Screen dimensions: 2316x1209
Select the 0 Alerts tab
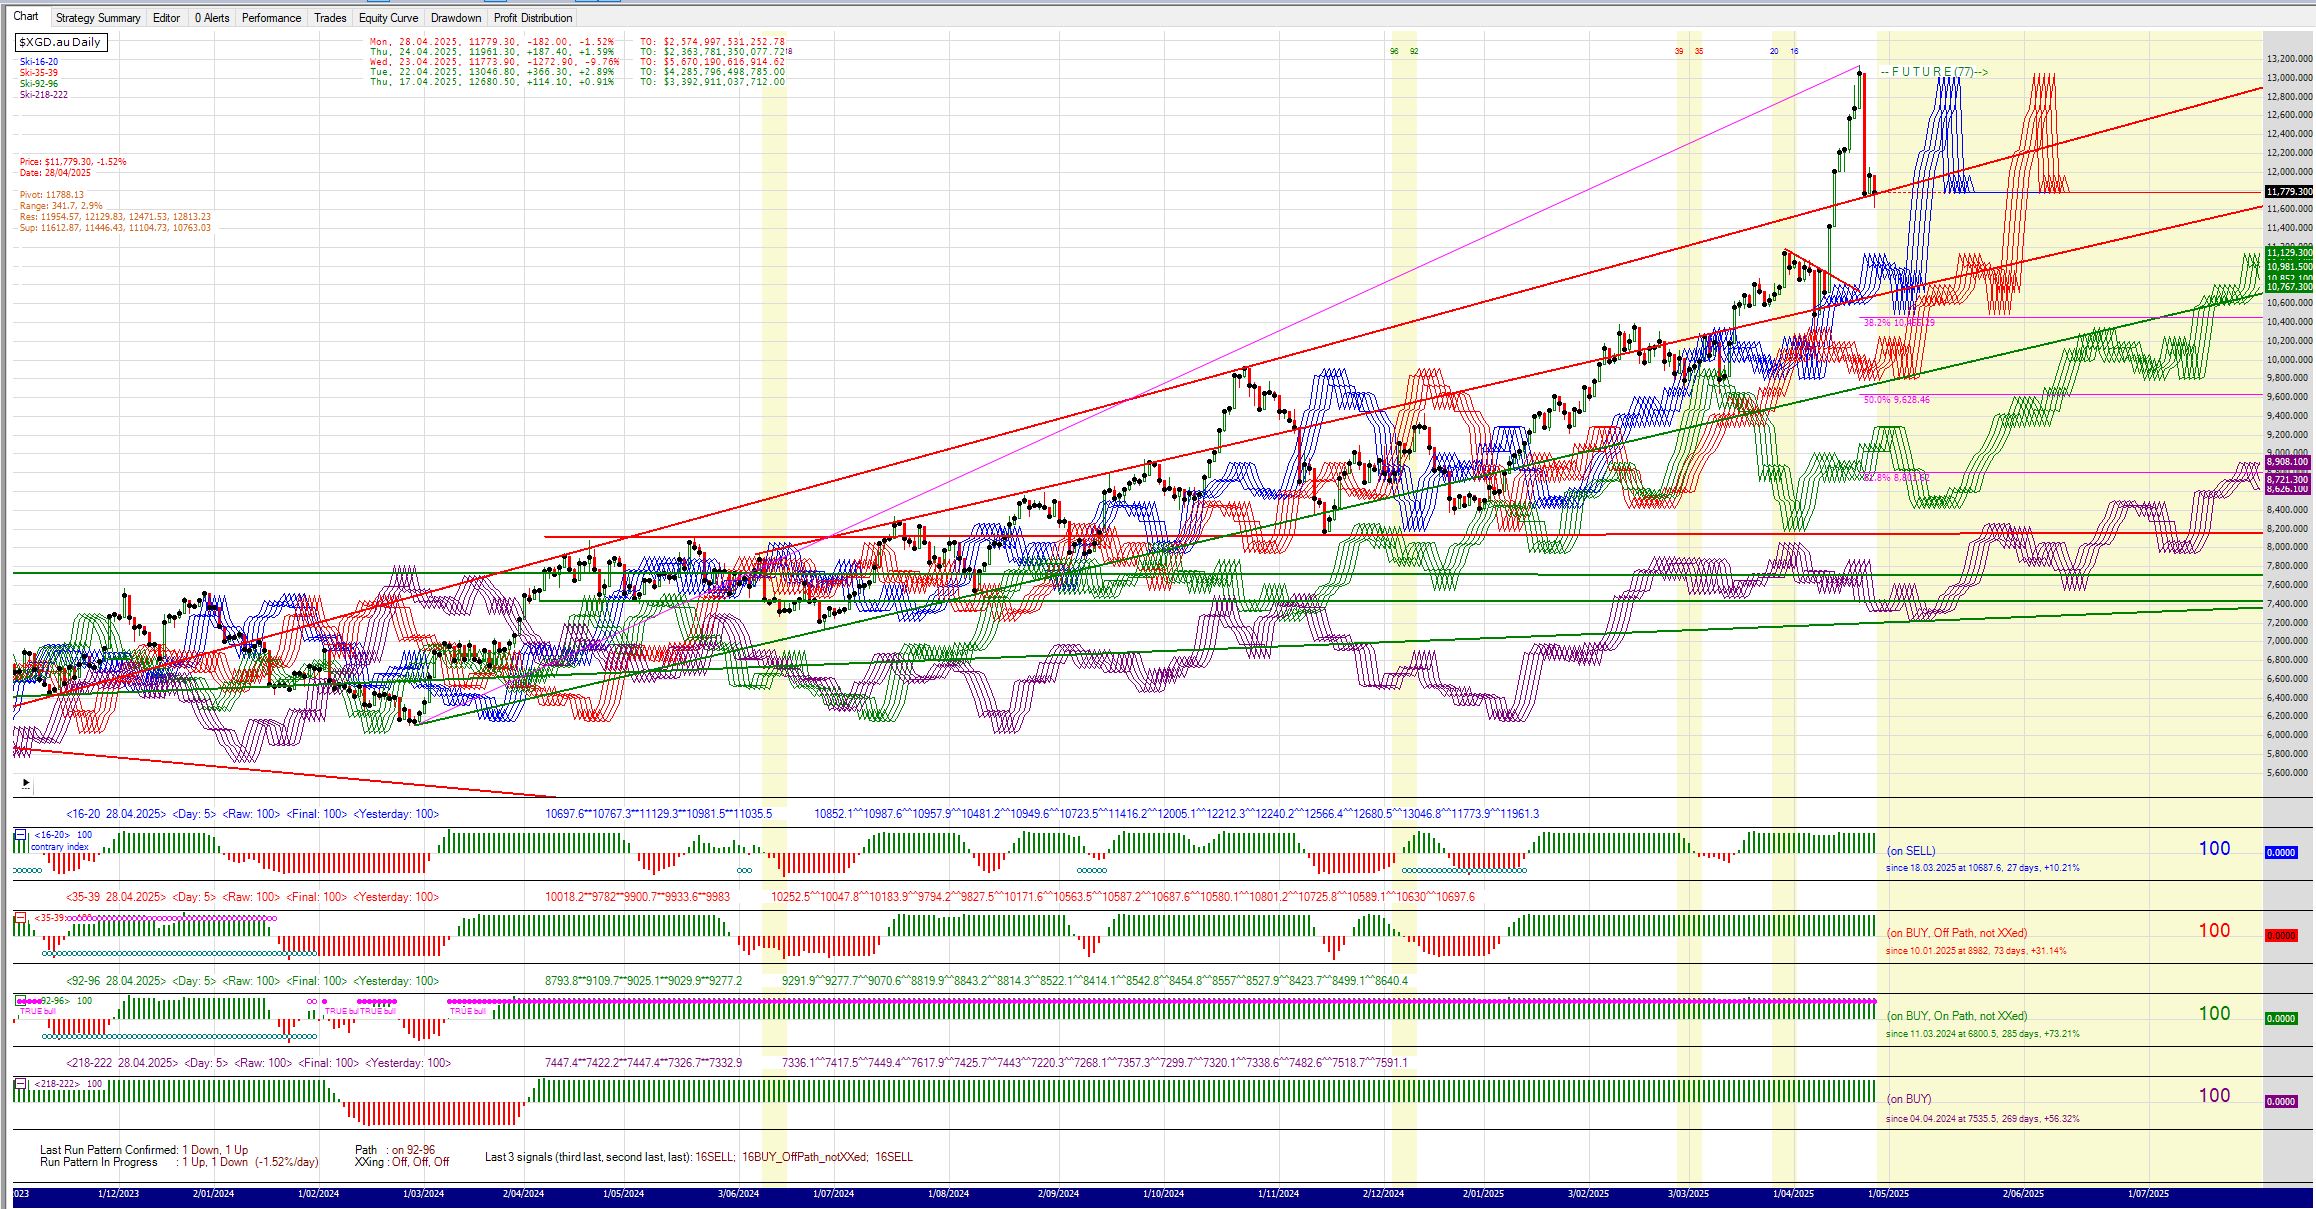click(x=212, y=18)
